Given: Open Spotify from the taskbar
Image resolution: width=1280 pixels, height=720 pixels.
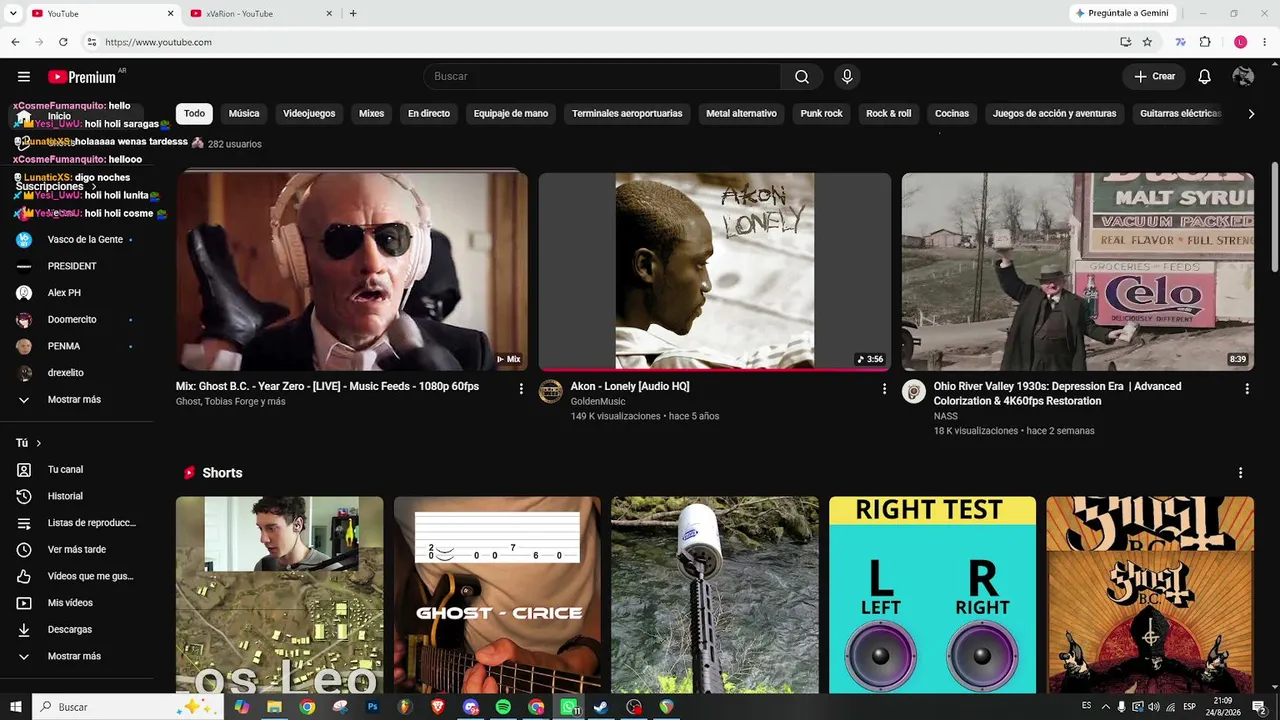Looking at the screenshot, I should (503, 707).
